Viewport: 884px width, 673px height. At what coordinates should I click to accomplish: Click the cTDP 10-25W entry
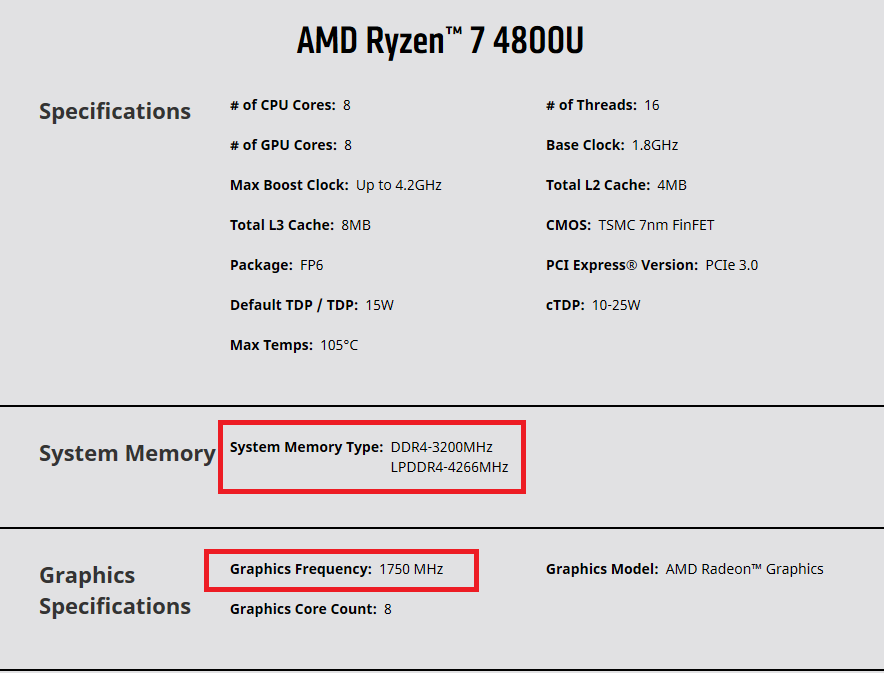point(593,305)
